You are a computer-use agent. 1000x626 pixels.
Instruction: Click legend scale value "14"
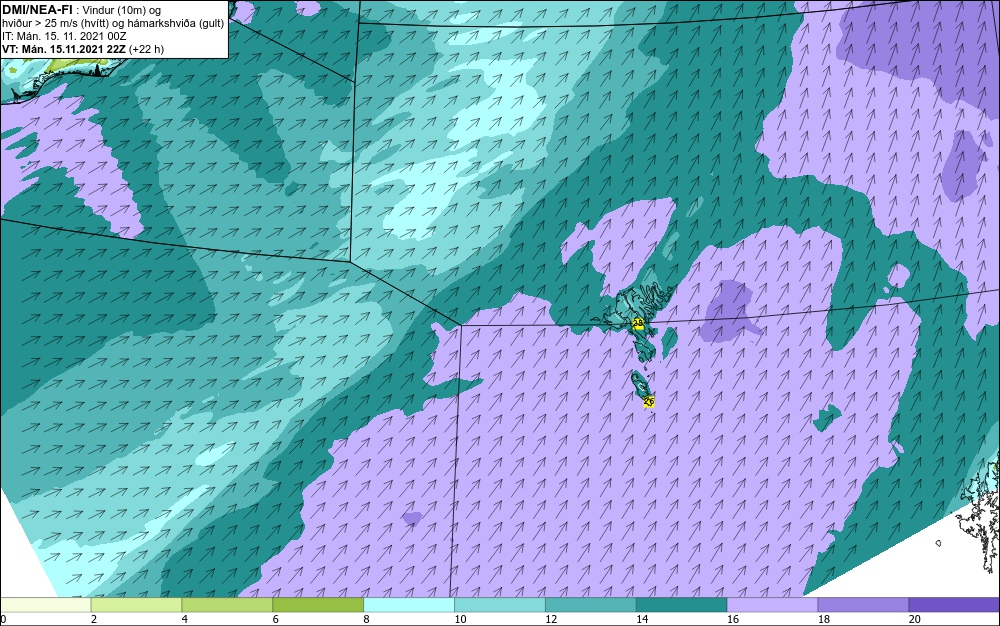point(642,619)
